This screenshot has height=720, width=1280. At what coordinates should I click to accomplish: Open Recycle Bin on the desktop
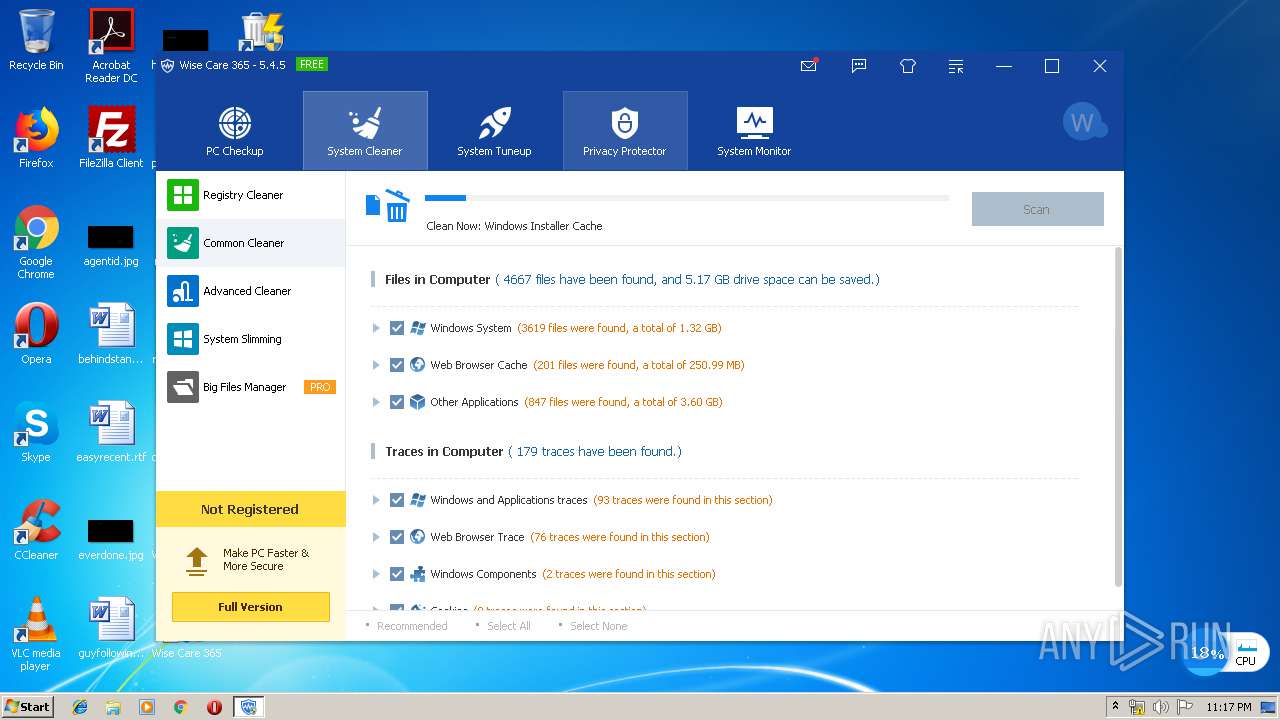(x=36, y=40)
